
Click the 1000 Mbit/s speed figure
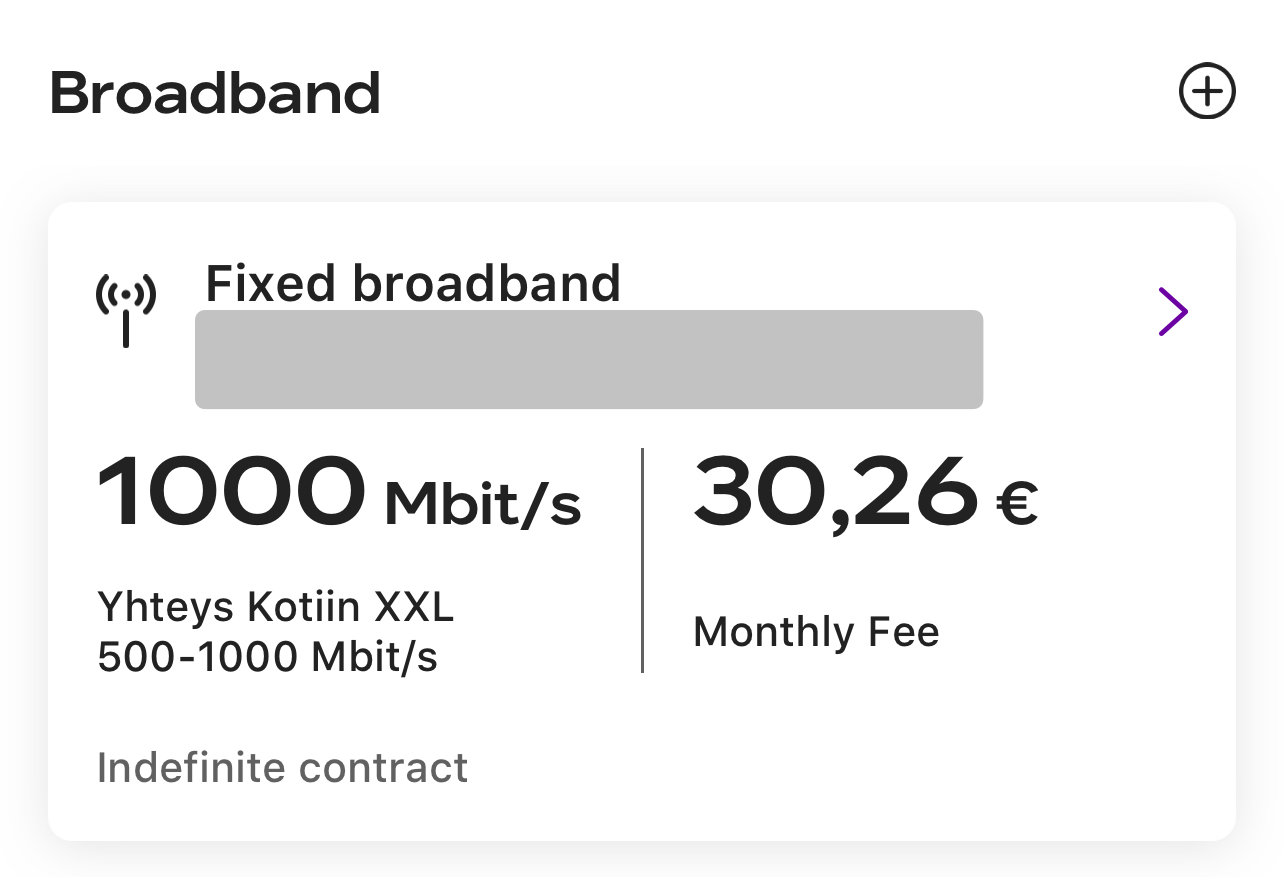(339, 493)
